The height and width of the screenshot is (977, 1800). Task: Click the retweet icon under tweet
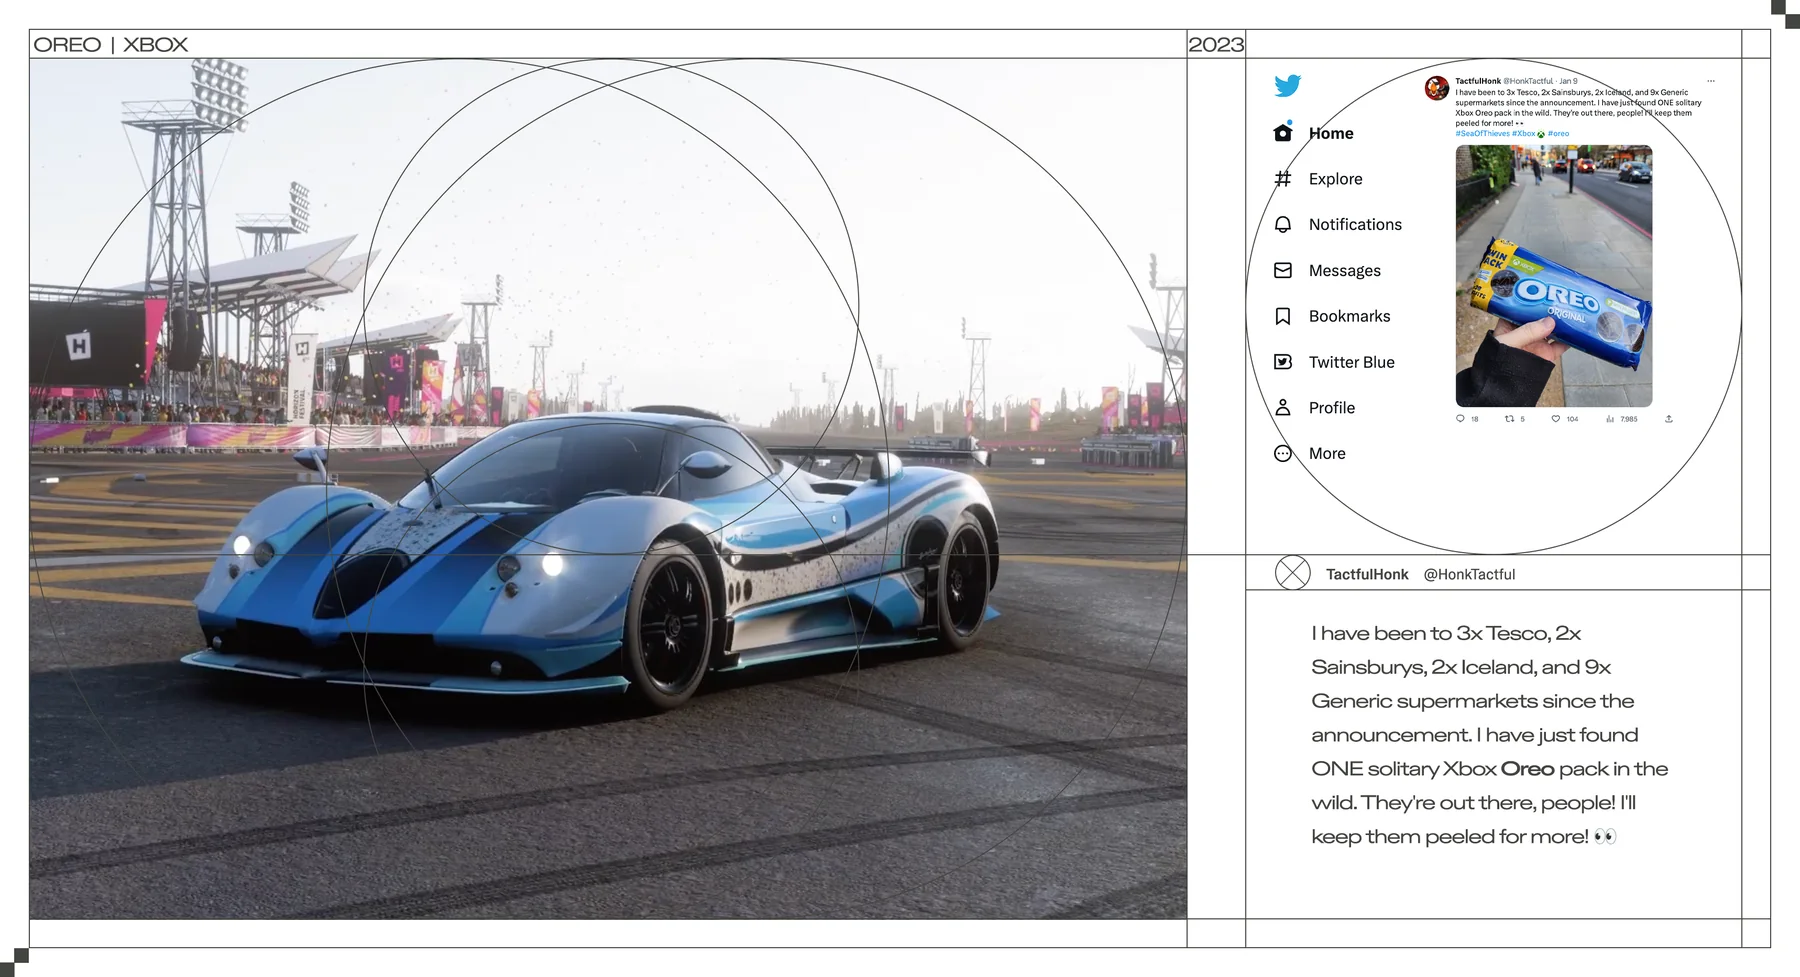pos(1510,419)
